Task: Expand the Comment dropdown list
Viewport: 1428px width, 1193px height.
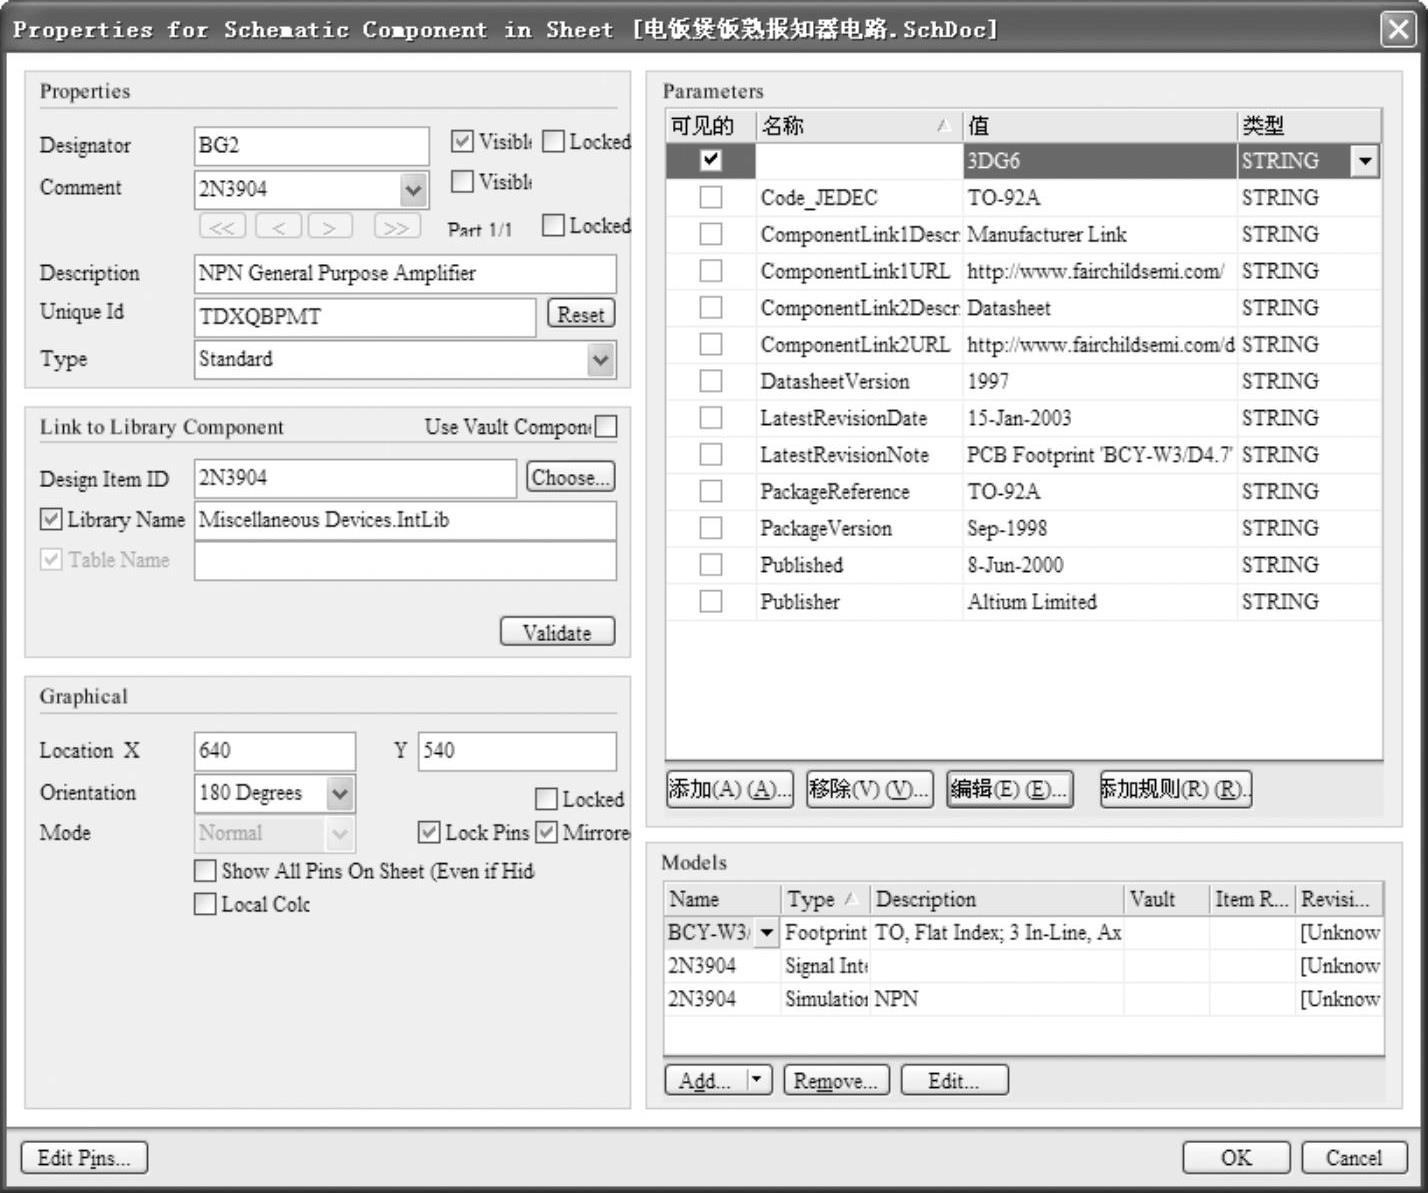Action: [413, 189]
